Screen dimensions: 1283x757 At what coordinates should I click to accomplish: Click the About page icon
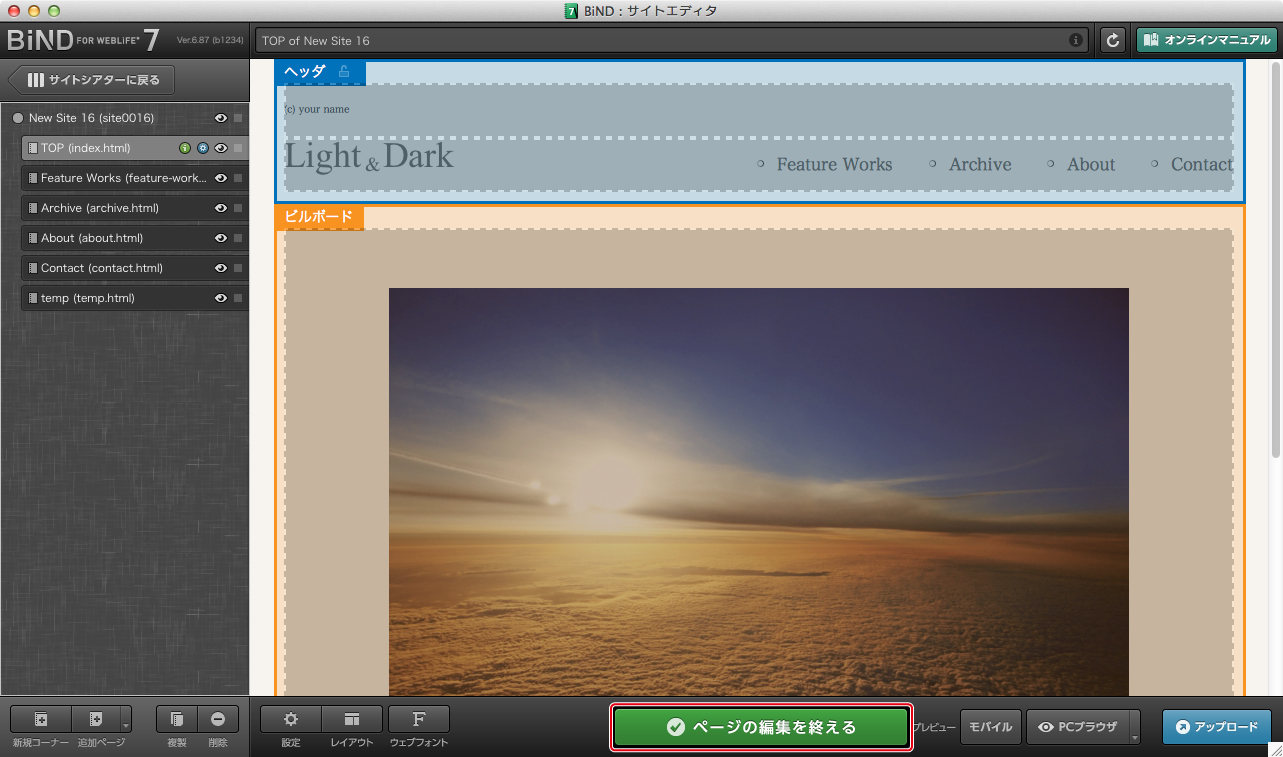tap(33, 238)
